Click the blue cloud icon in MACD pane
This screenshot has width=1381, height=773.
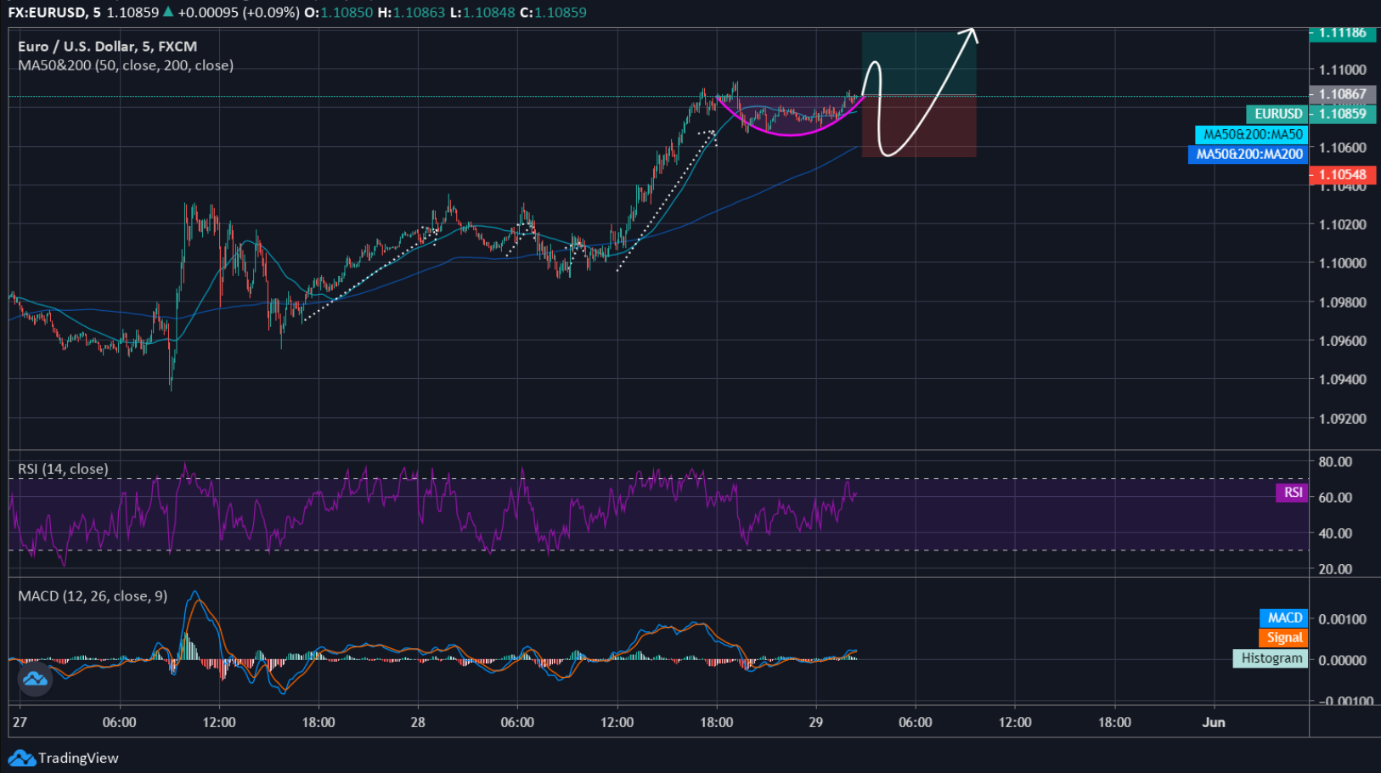pyautogui.click(x=36, y=680)
